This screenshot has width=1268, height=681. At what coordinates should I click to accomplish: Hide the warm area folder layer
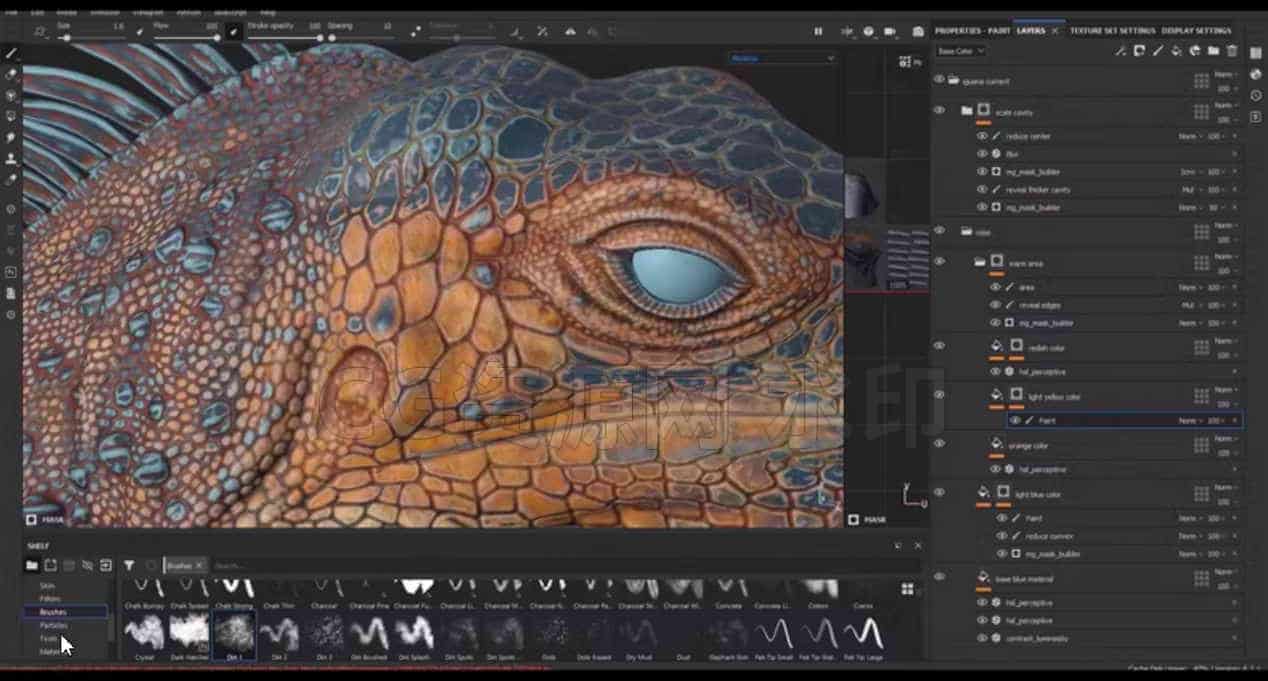click(939, 261)
